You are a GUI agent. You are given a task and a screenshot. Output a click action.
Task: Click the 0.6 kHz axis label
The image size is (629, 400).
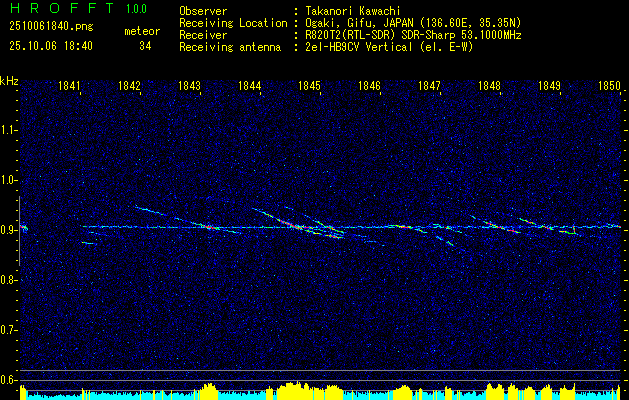8,380
